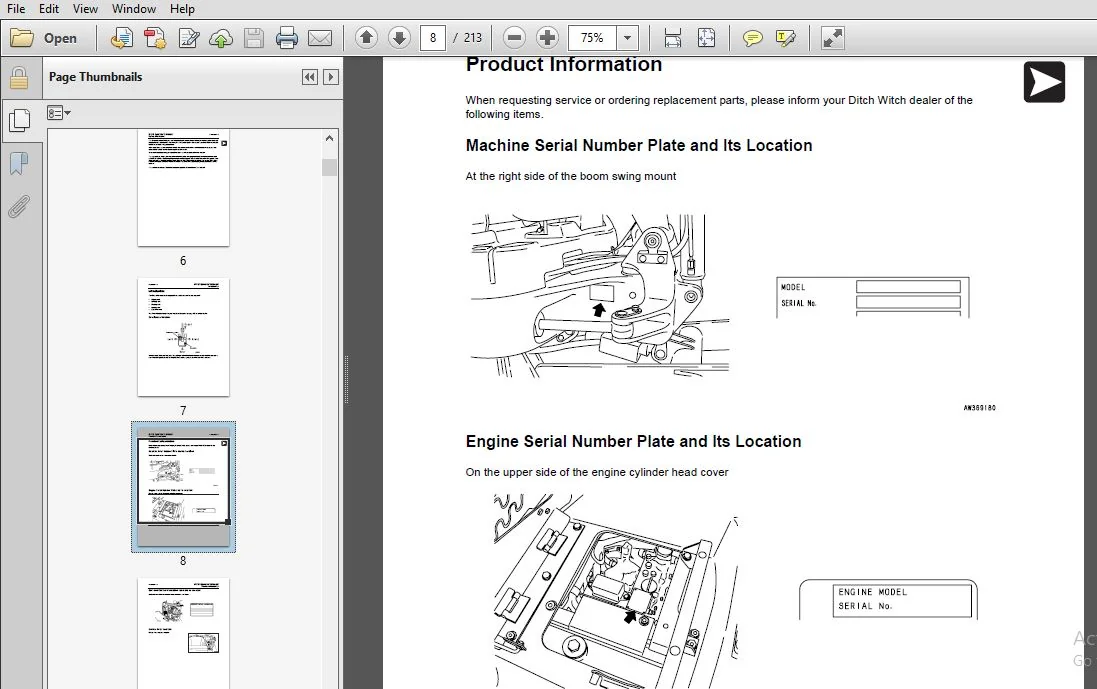Select the highlight text tool

786,38
